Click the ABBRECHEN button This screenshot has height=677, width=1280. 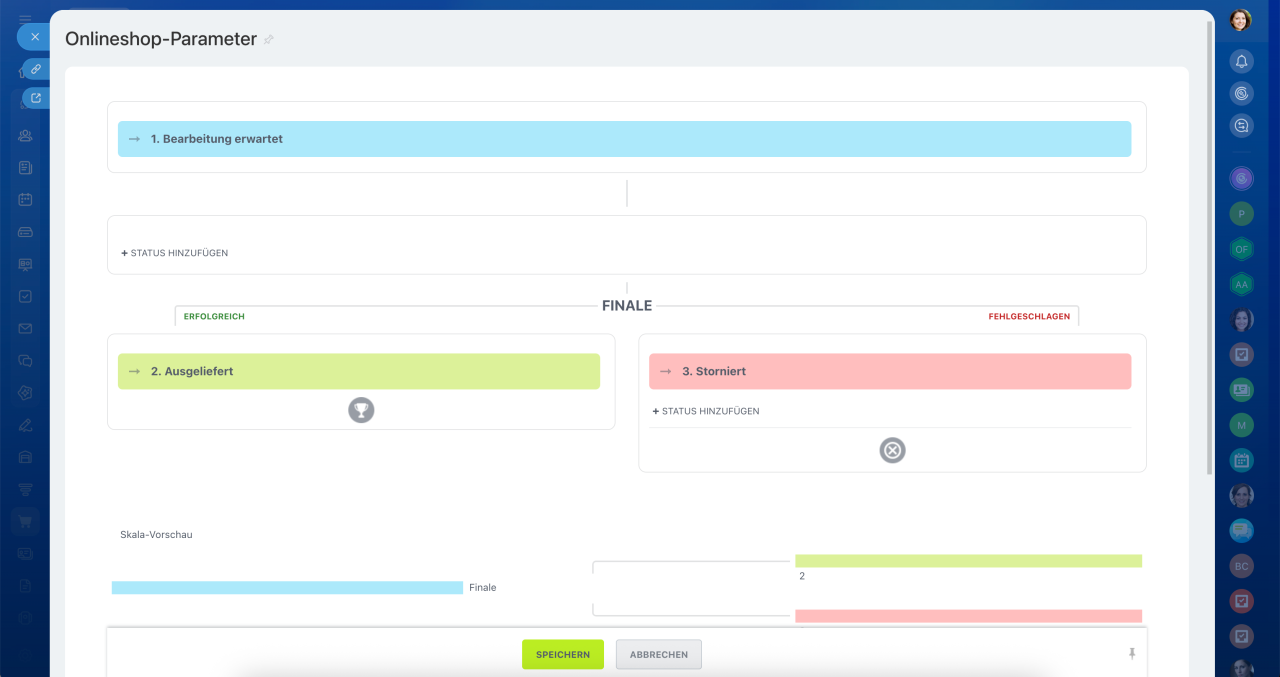coord(659,655)
